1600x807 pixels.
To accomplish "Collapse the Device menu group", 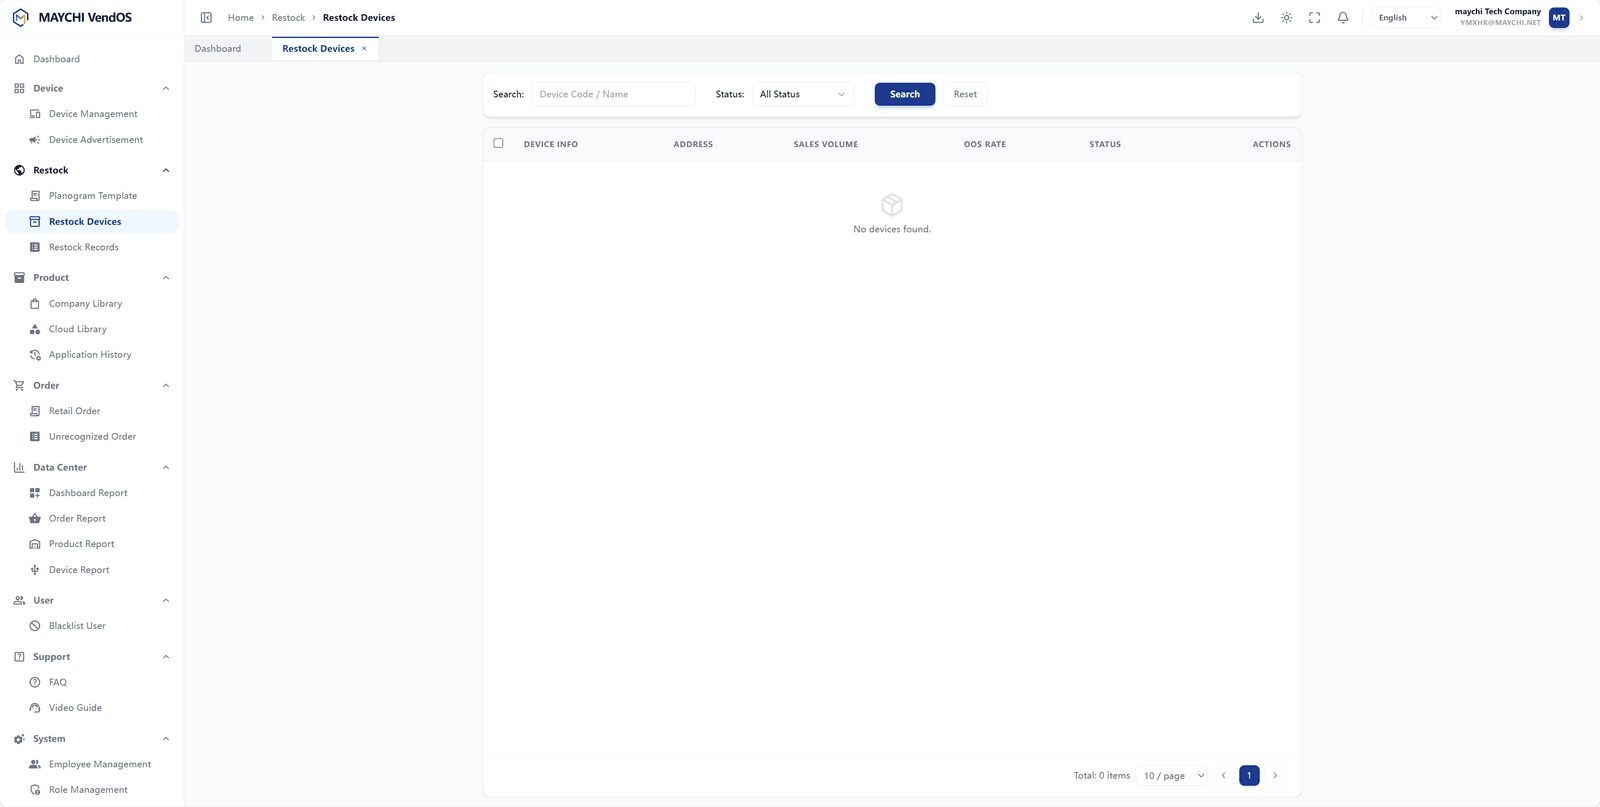I will click(166, 88).
